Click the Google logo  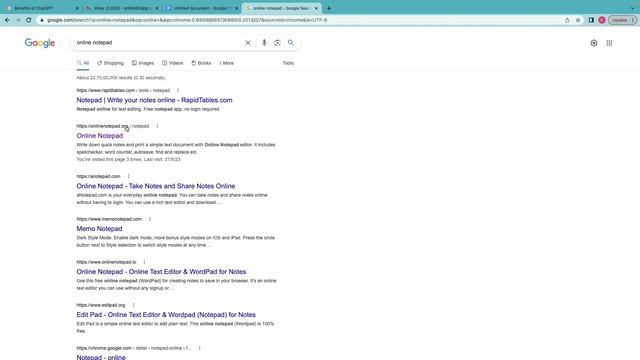(x=40, y=43)
